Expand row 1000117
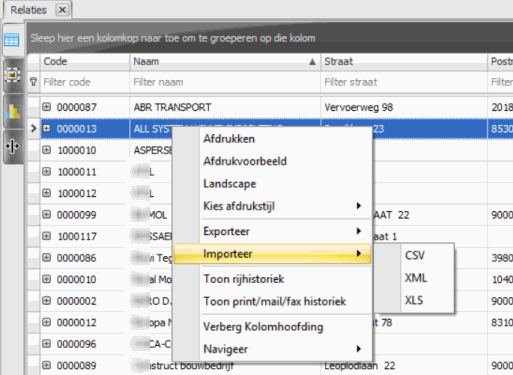Image resolution: width=513 pixels, height=375 pixels. (x=47, y=236)
